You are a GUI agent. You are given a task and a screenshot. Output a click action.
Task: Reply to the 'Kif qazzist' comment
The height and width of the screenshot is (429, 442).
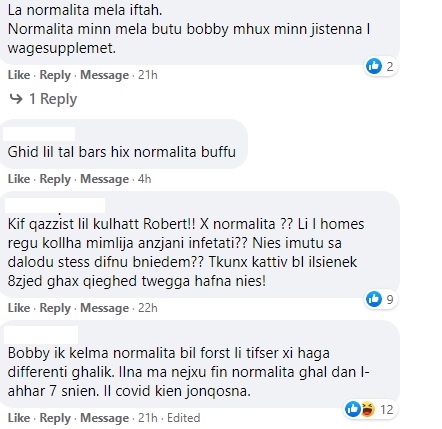[55, 308]
